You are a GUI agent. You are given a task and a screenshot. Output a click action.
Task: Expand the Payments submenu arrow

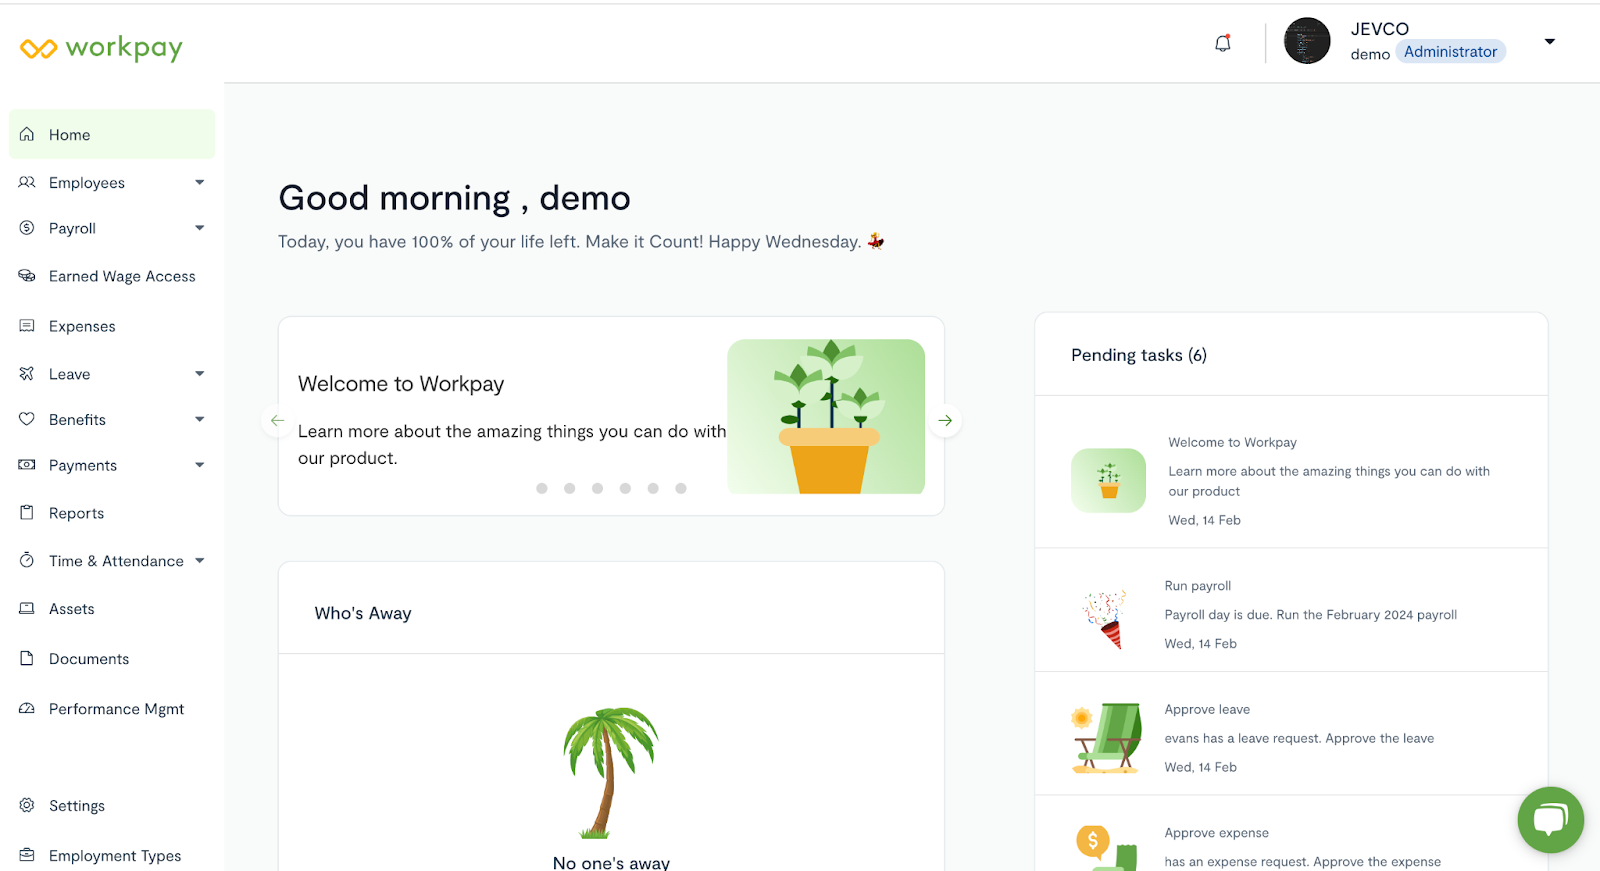click(199, 465)
